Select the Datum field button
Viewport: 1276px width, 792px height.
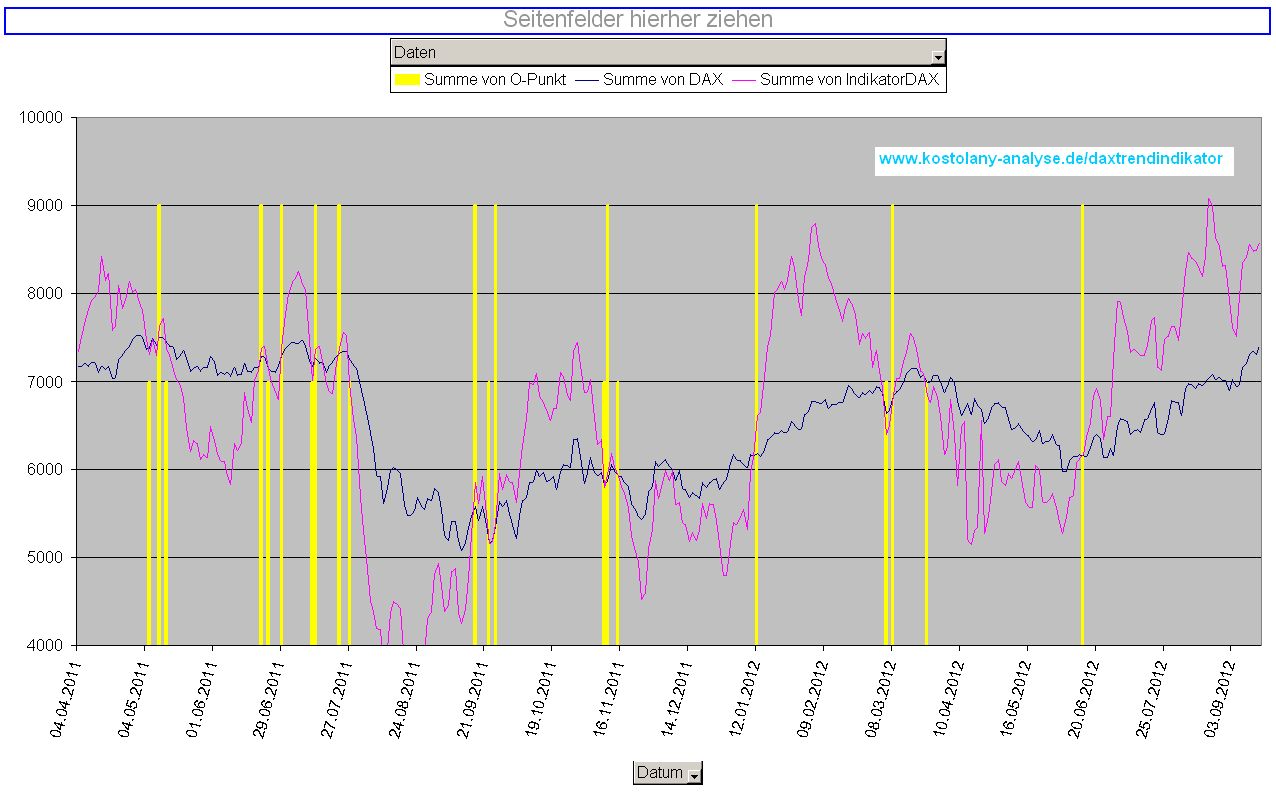660,772
